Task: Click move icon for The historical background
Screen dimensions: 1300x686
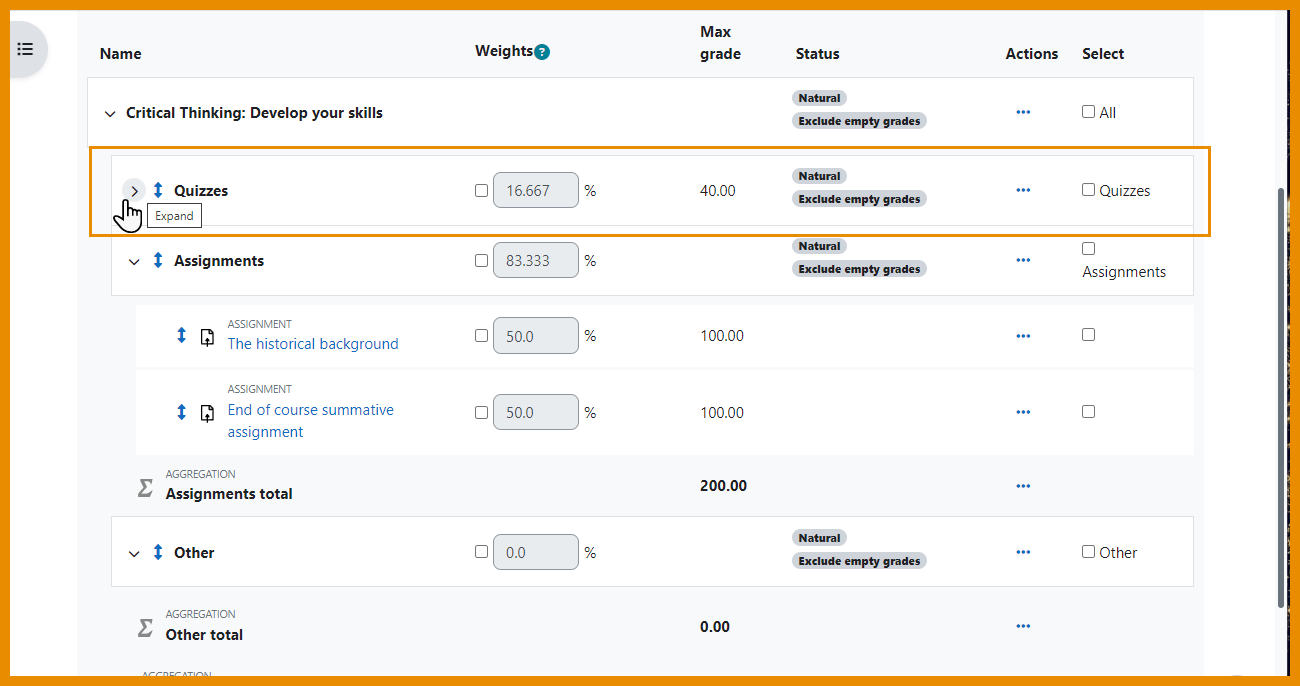Action: point(181,336)
